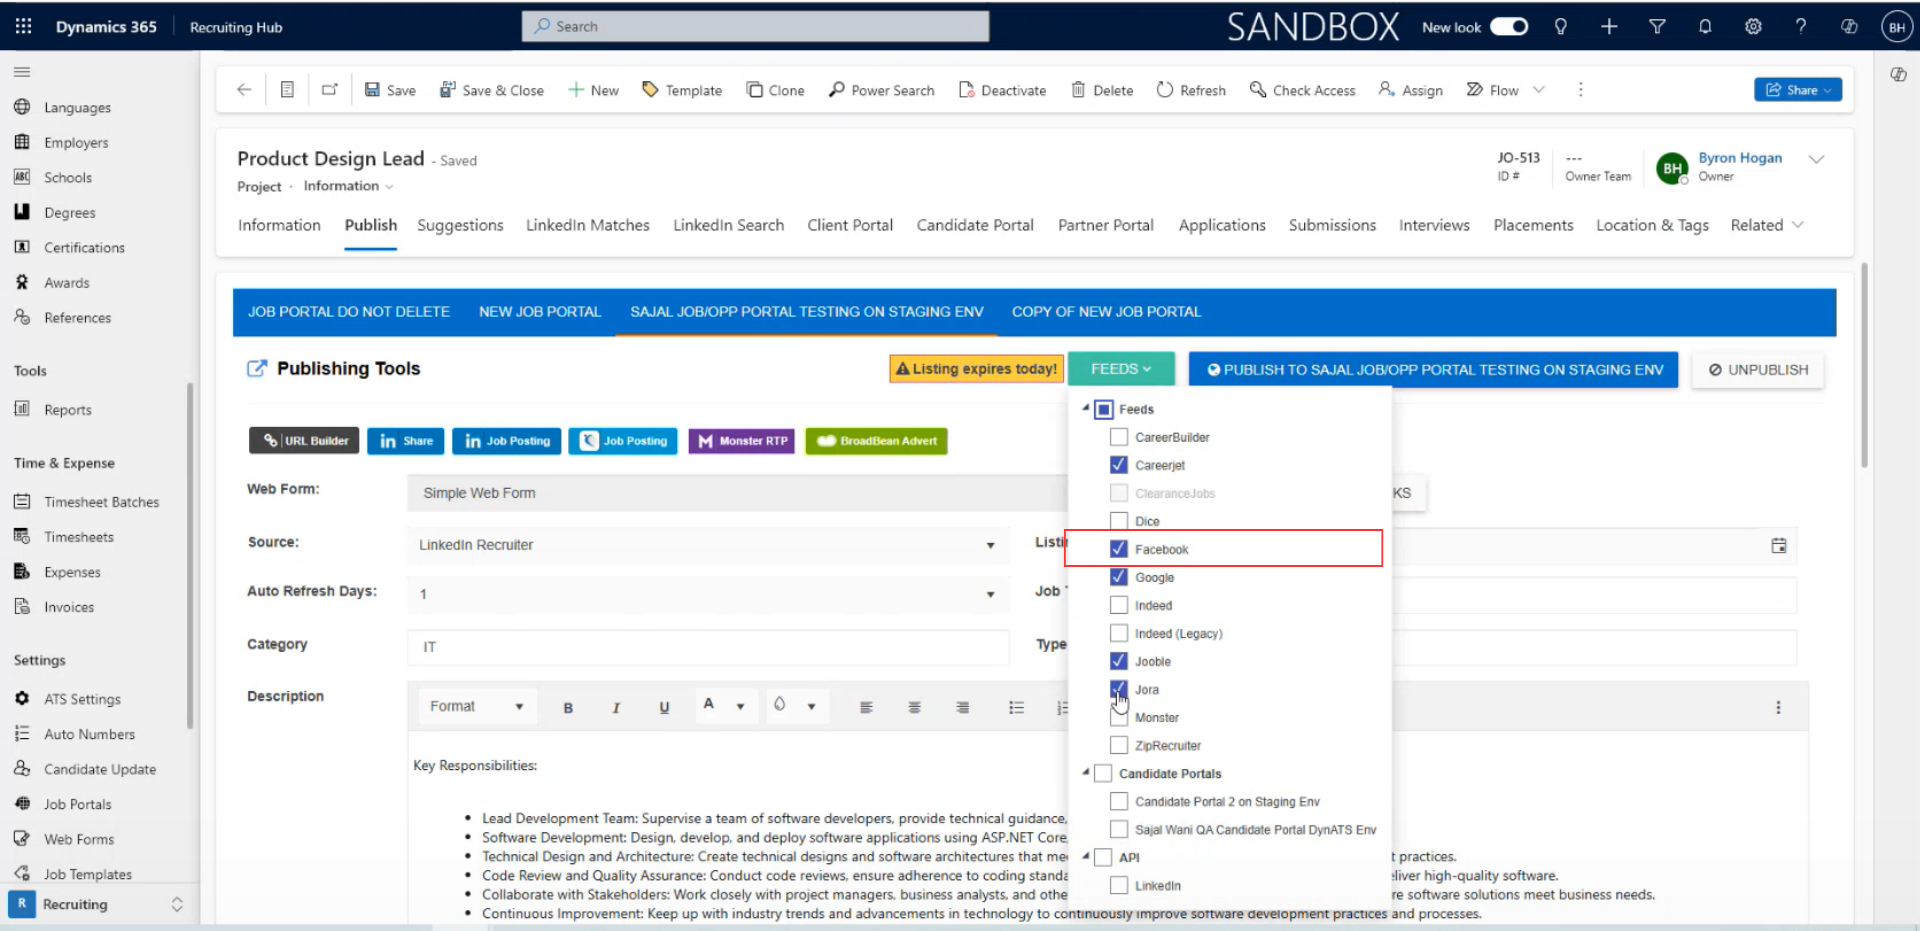Collapse the Feeds tree group

pos(1085,408)
